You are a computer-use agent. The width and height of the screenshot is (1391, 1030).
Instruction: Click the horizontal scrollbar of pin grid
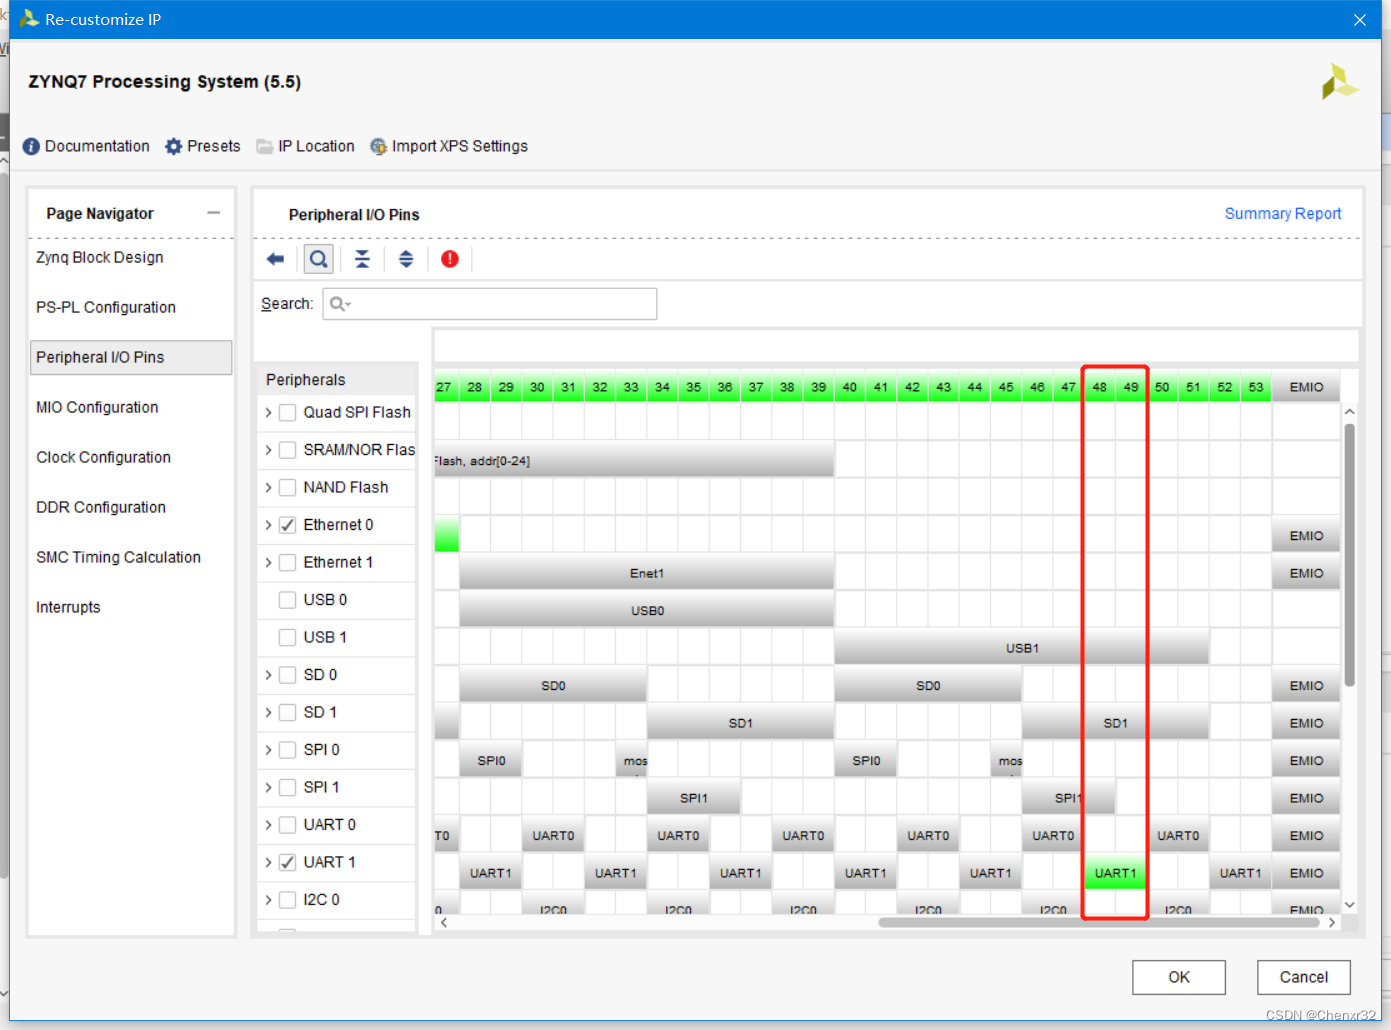click(x=1099, y=923)
